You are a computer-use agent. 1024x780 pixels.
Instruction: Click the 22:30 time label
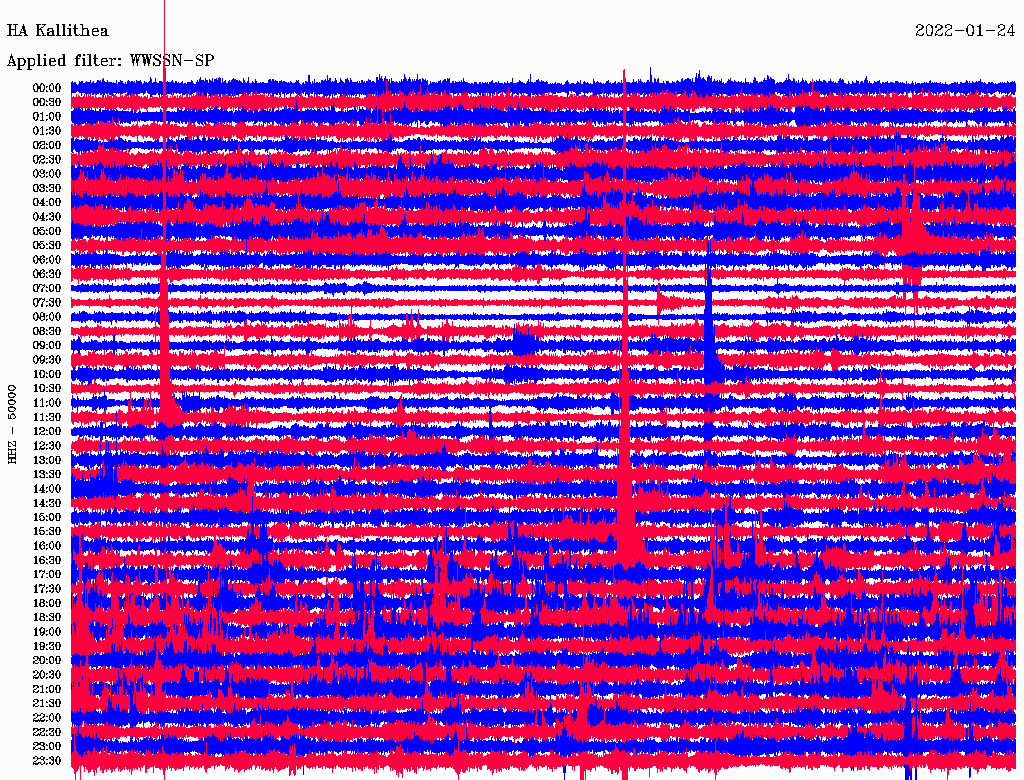click(x=46, y=732)
